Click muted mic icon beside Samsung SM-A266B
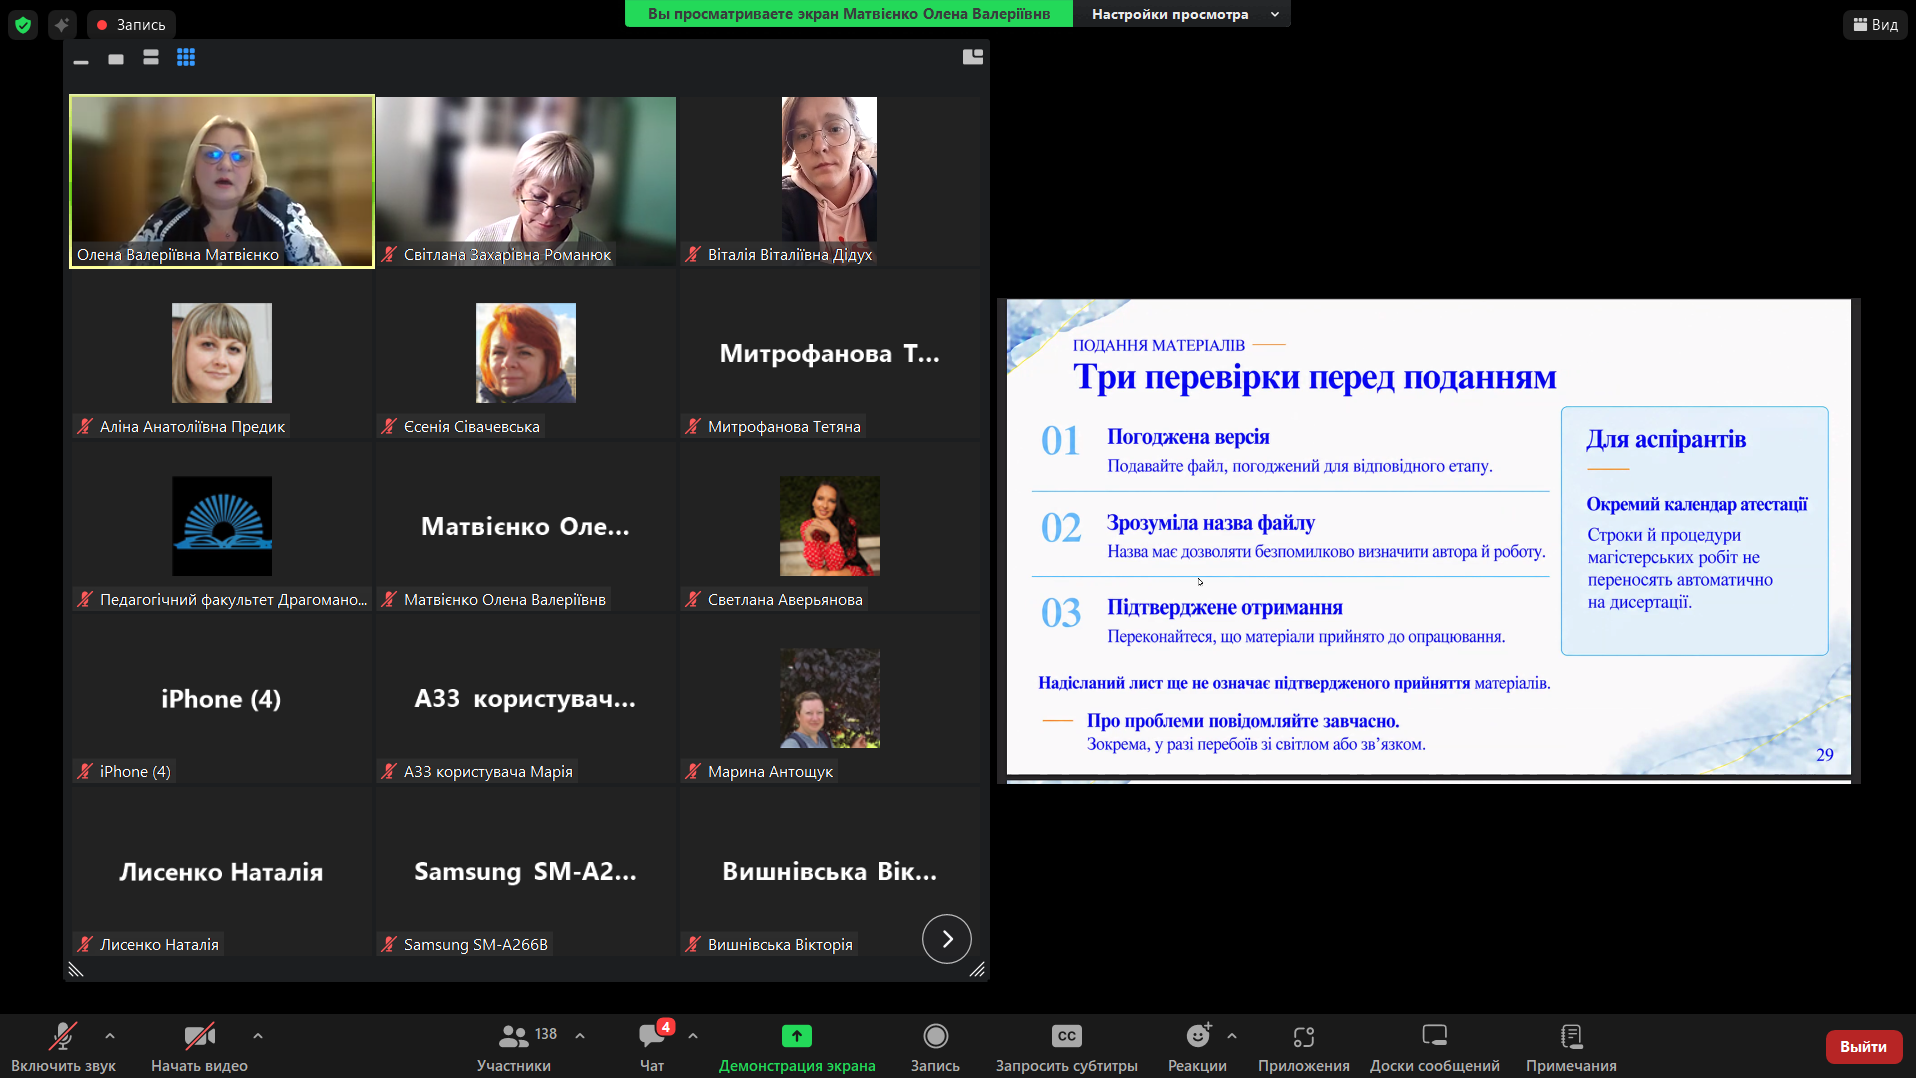The width and height of the screenshot is (1916, 1078). pos(389,945)
